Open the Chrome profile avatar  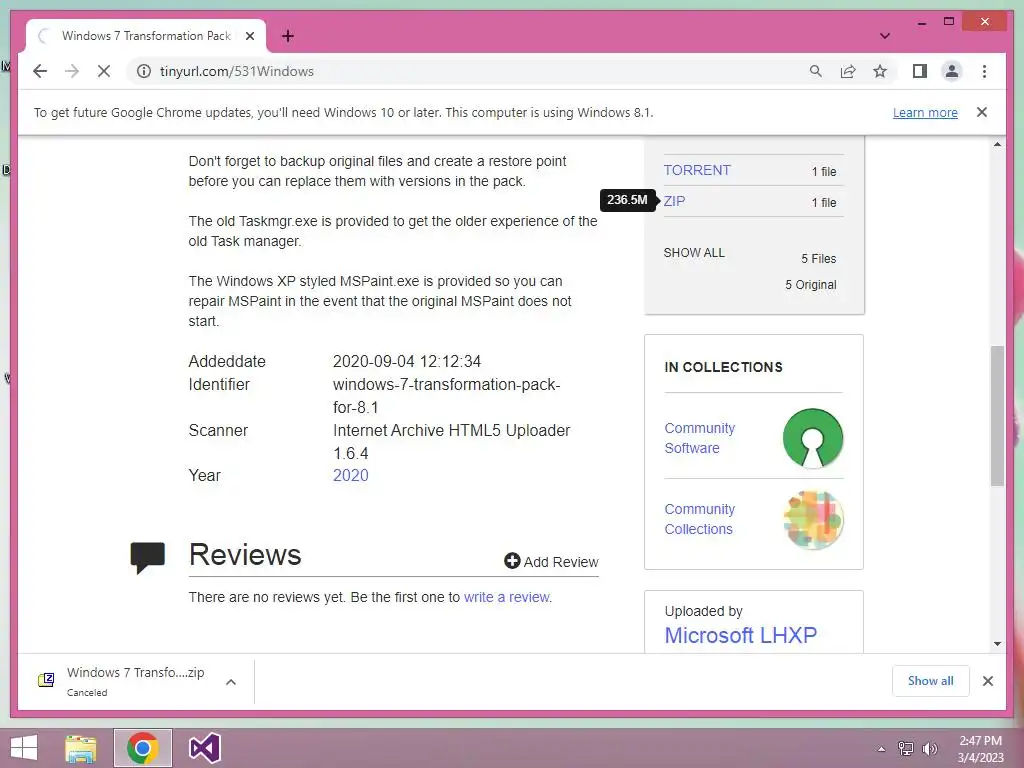[x=952, y=71]
